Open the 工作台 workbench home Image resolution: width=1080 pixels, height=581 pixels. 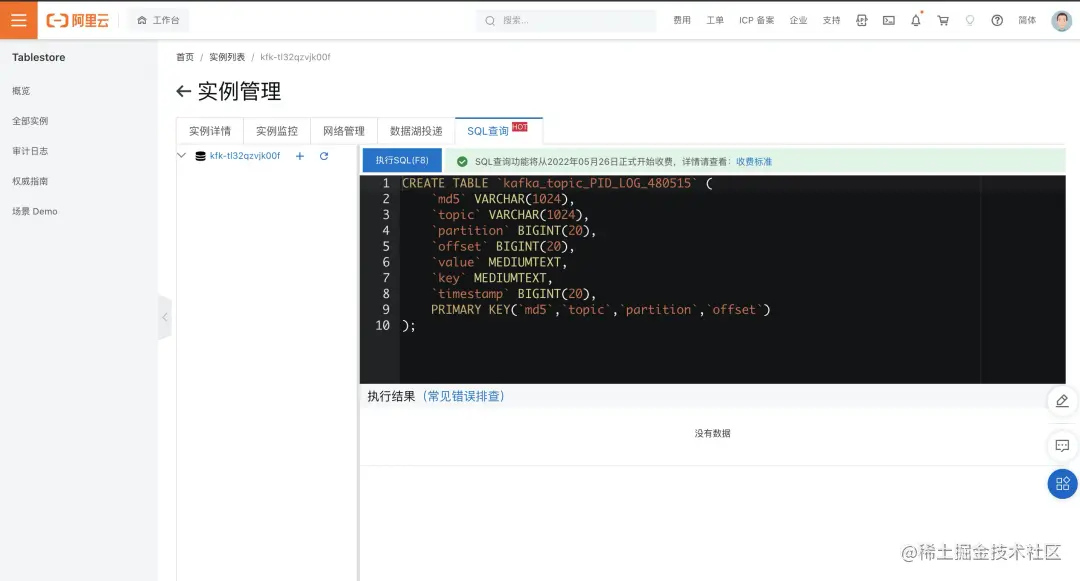pyautogui.click(x=158, y=21)
